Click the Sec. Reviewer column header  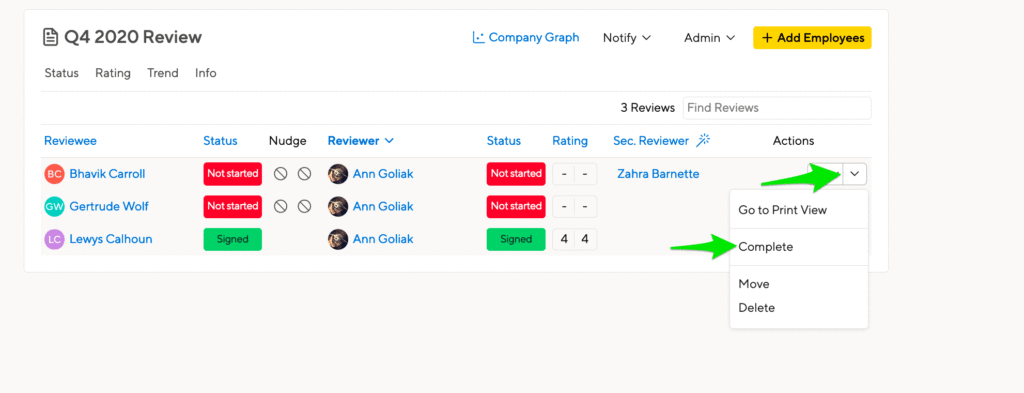[x=651, y=140]
